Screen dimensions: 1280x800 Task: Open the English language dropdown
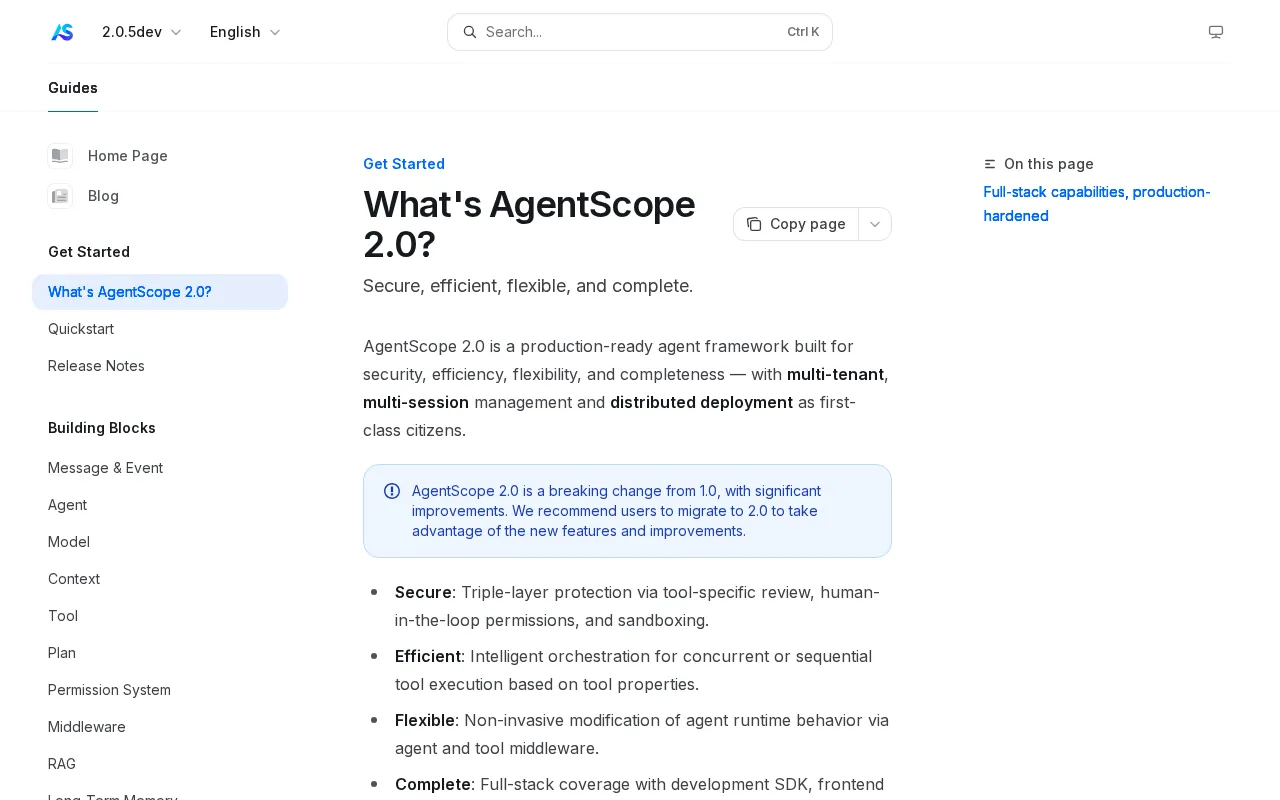click(x=245, y=32)
